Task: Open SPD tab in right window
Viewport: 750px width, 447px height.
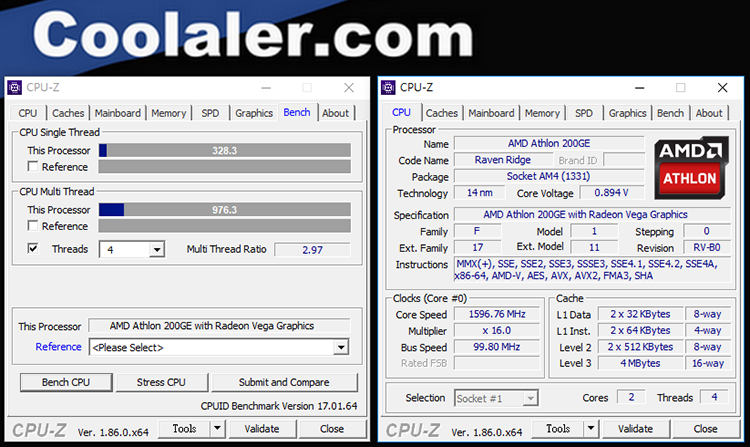Action: (584, 113)
